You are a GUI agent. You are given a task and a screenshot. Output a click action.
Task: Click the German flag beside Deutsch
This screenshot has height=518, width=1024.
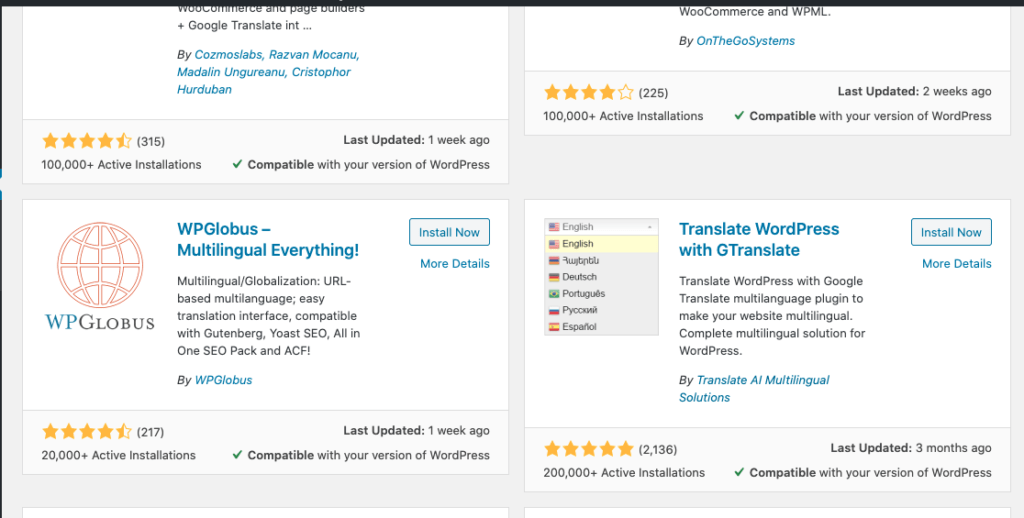554,277
